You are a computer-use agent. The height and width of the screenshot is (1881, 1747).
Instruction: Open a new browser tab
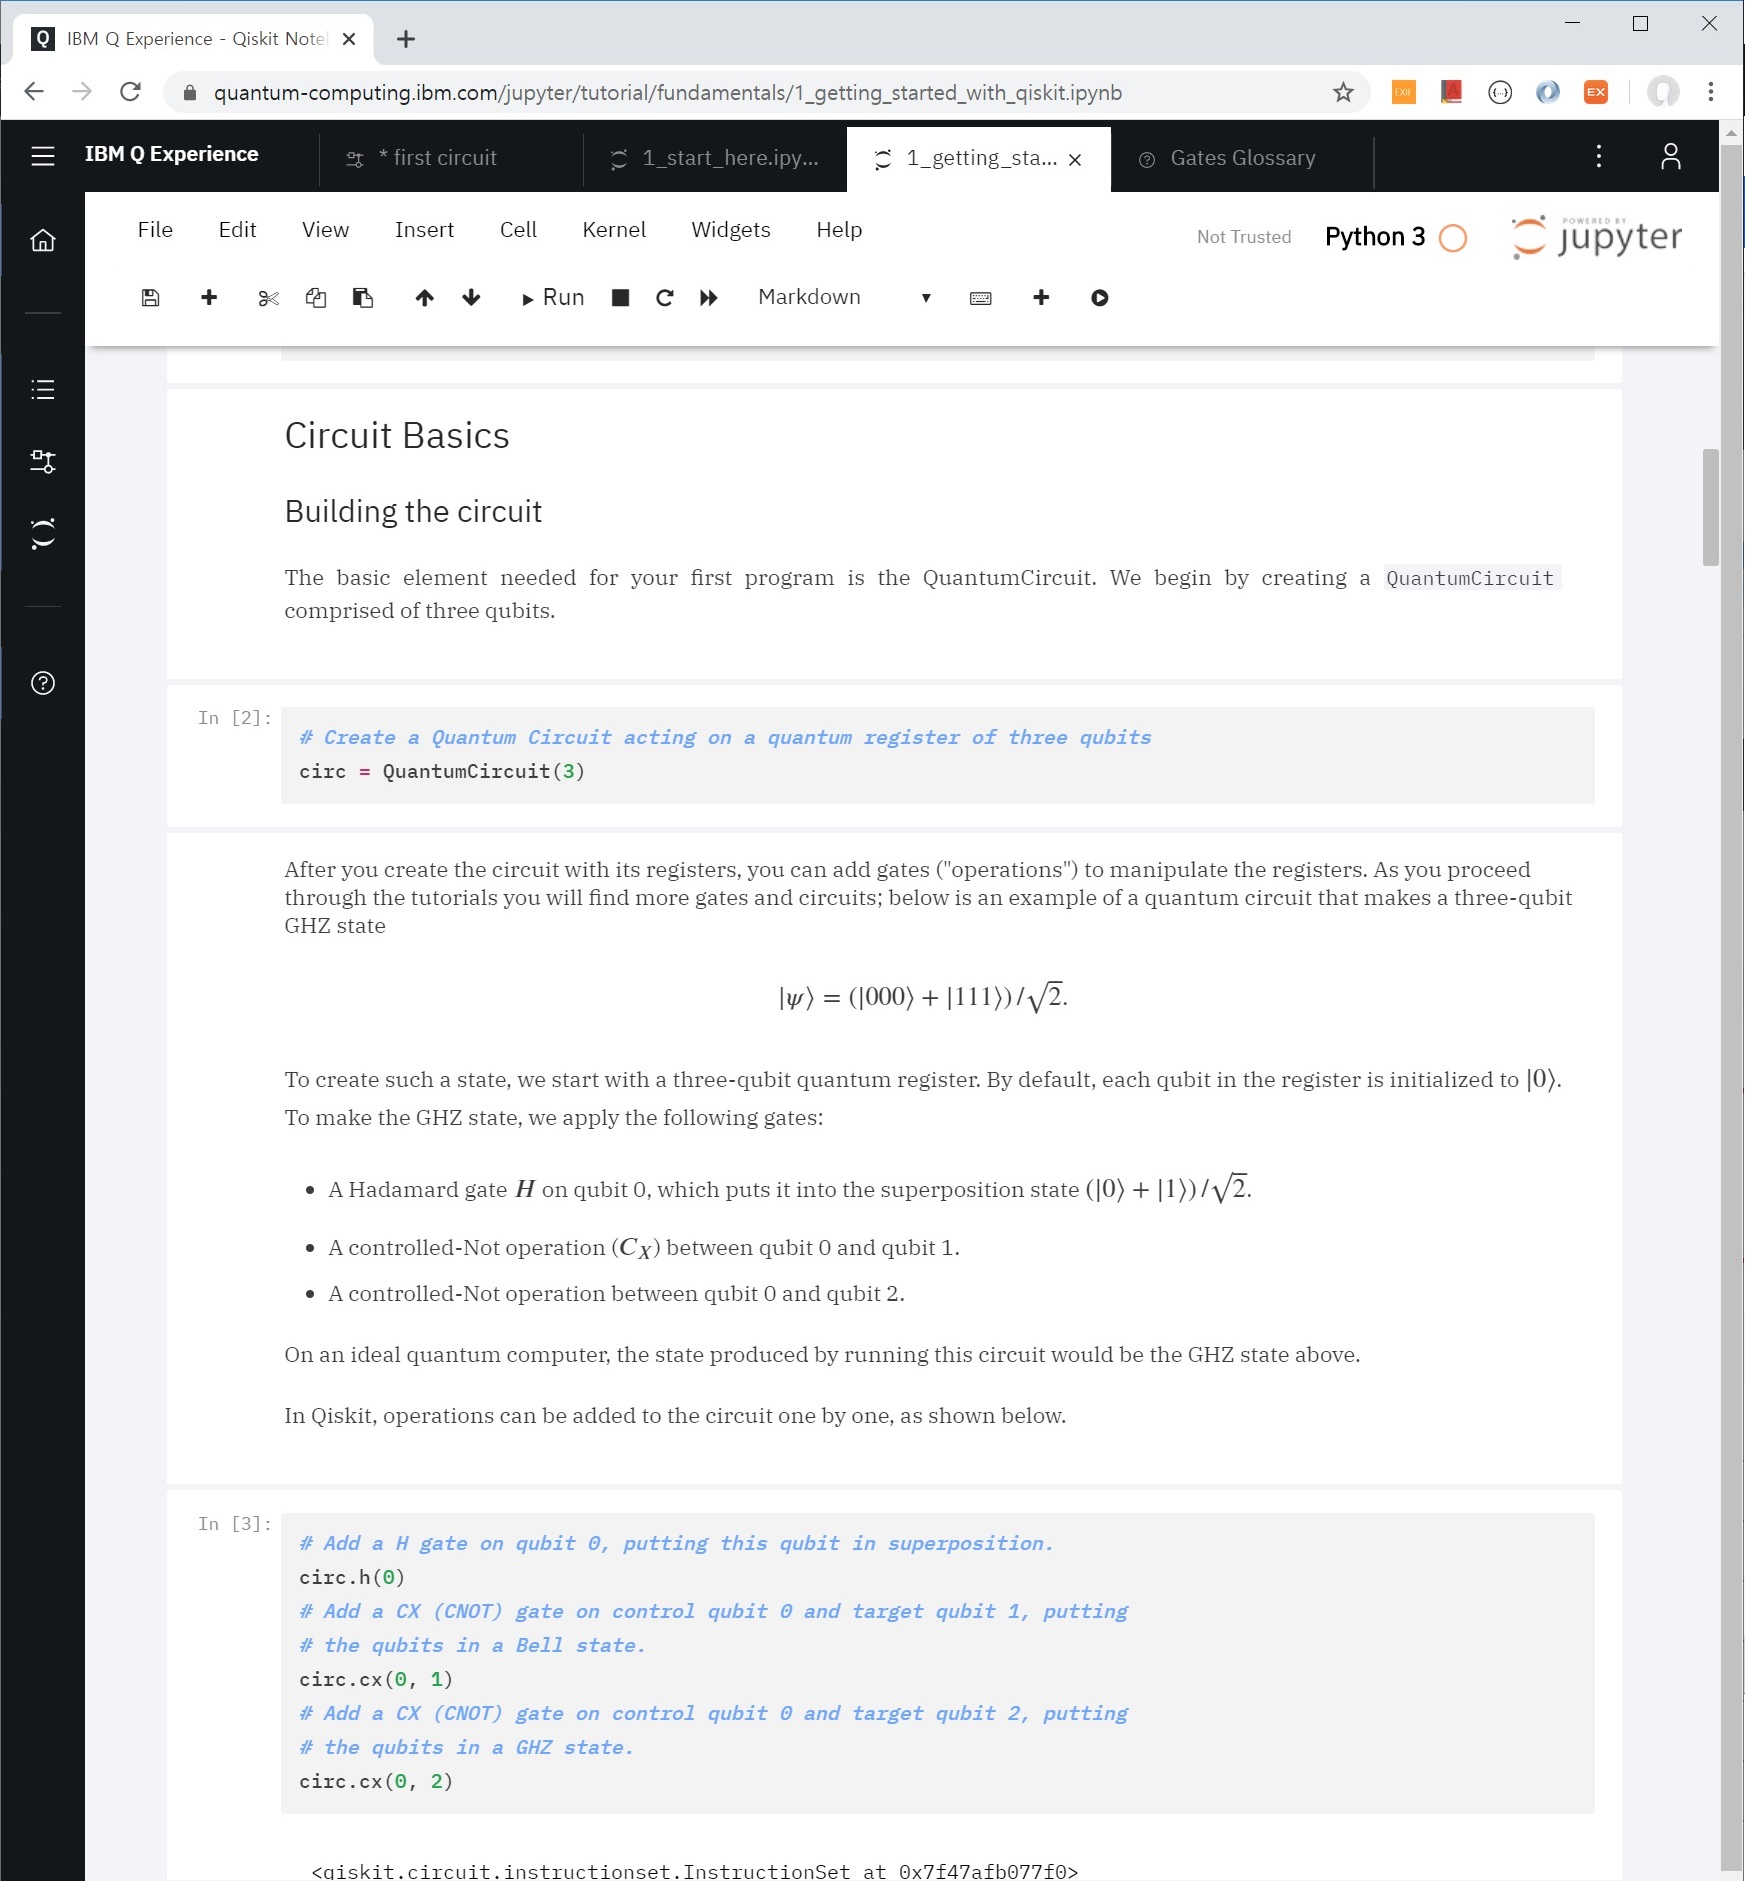[x=405, y=39]
